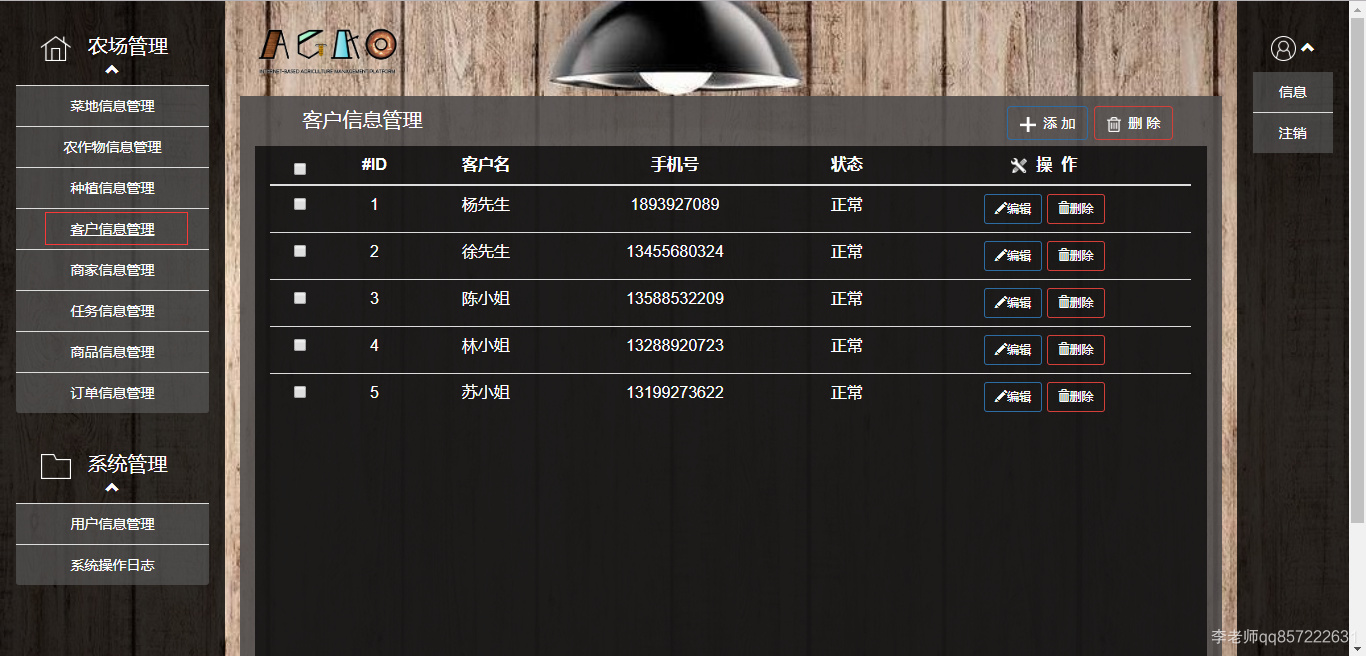Delete the 苏小姐 customer row

[1076, 397]
